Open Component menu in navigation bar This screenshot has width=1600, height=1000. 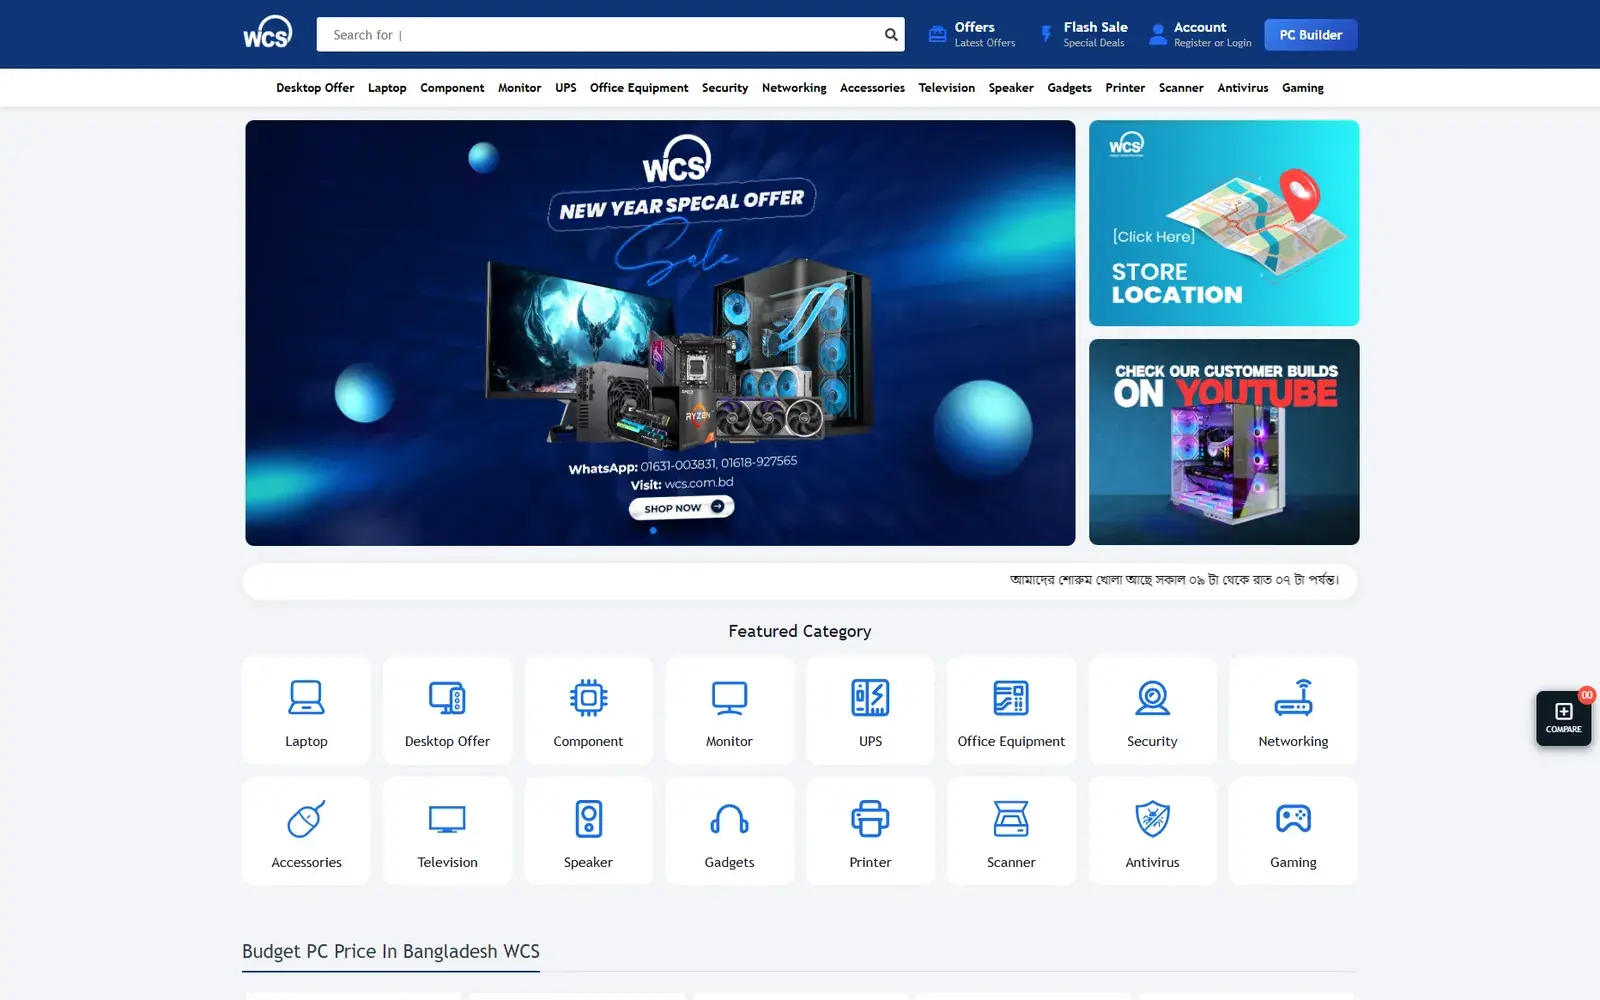point(452,88)
